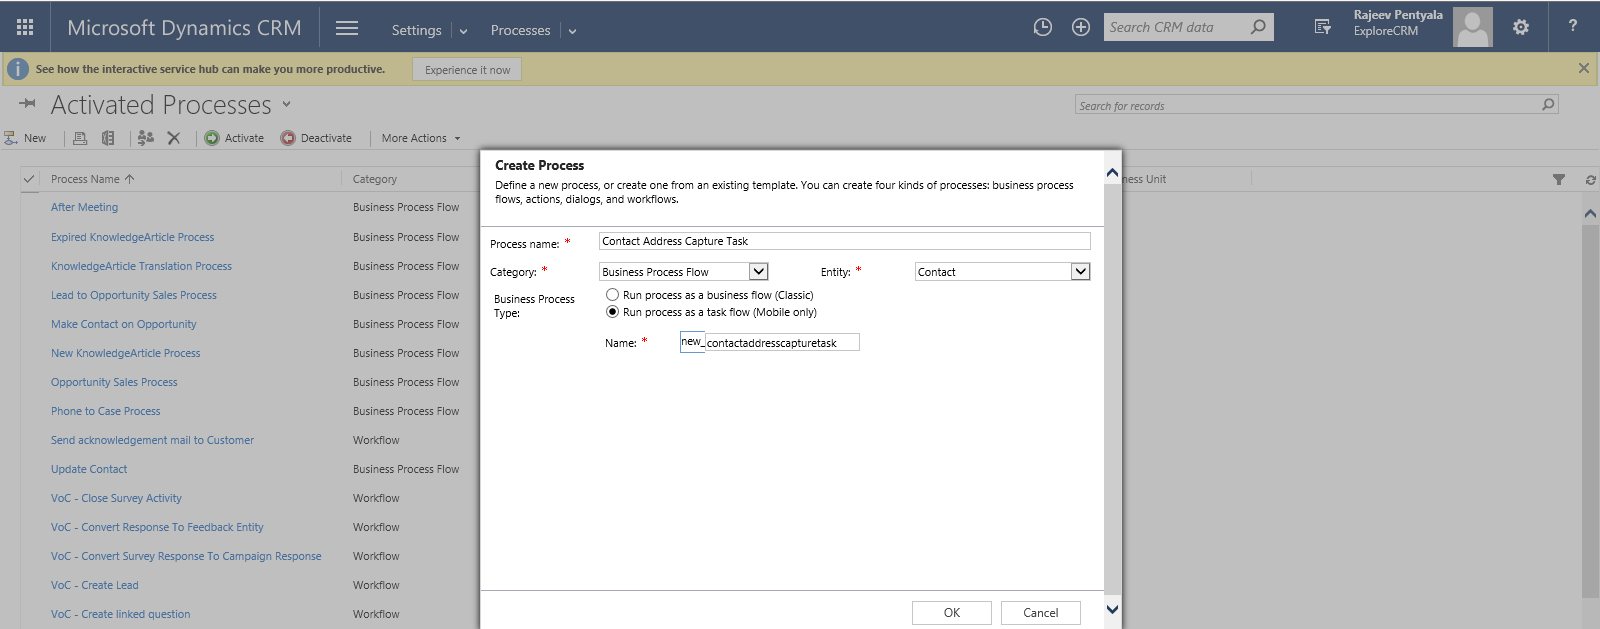The height and width of the screenshot is (629, 1600).
Task: Click the Process name input field
Action: pyautogui.click(x=844, y=241)
